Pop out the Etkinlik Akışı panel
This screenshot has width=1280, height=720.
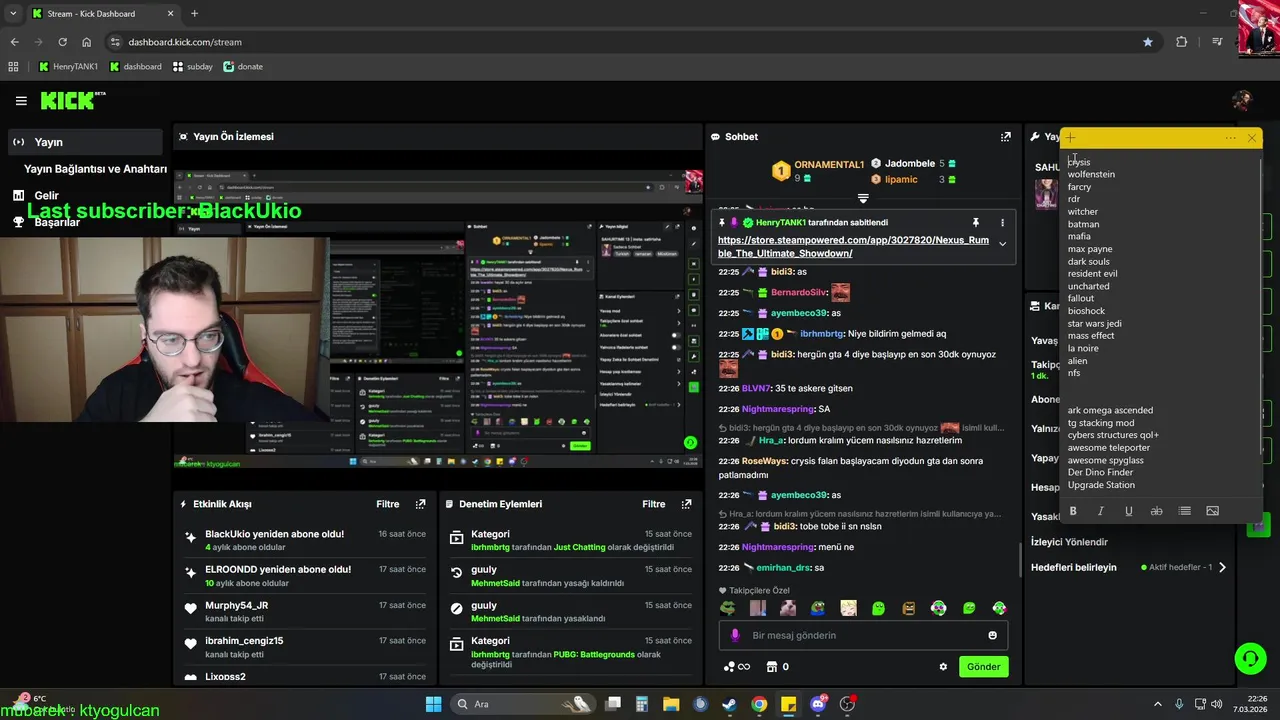coord(421,504)
